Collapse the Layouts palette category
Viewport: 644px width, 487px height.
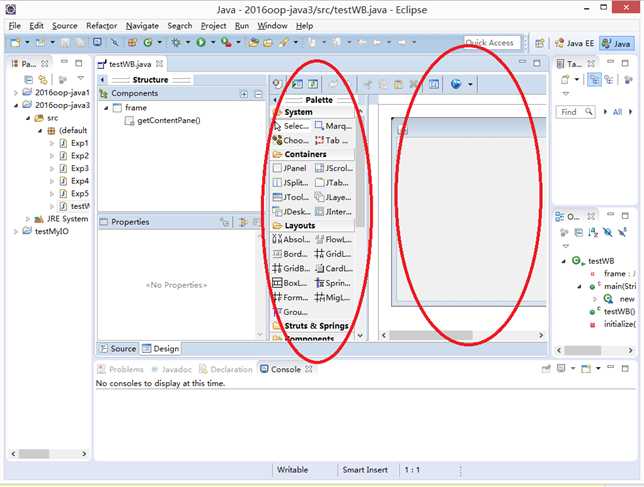pyautogui.click(x=313, y=226)
